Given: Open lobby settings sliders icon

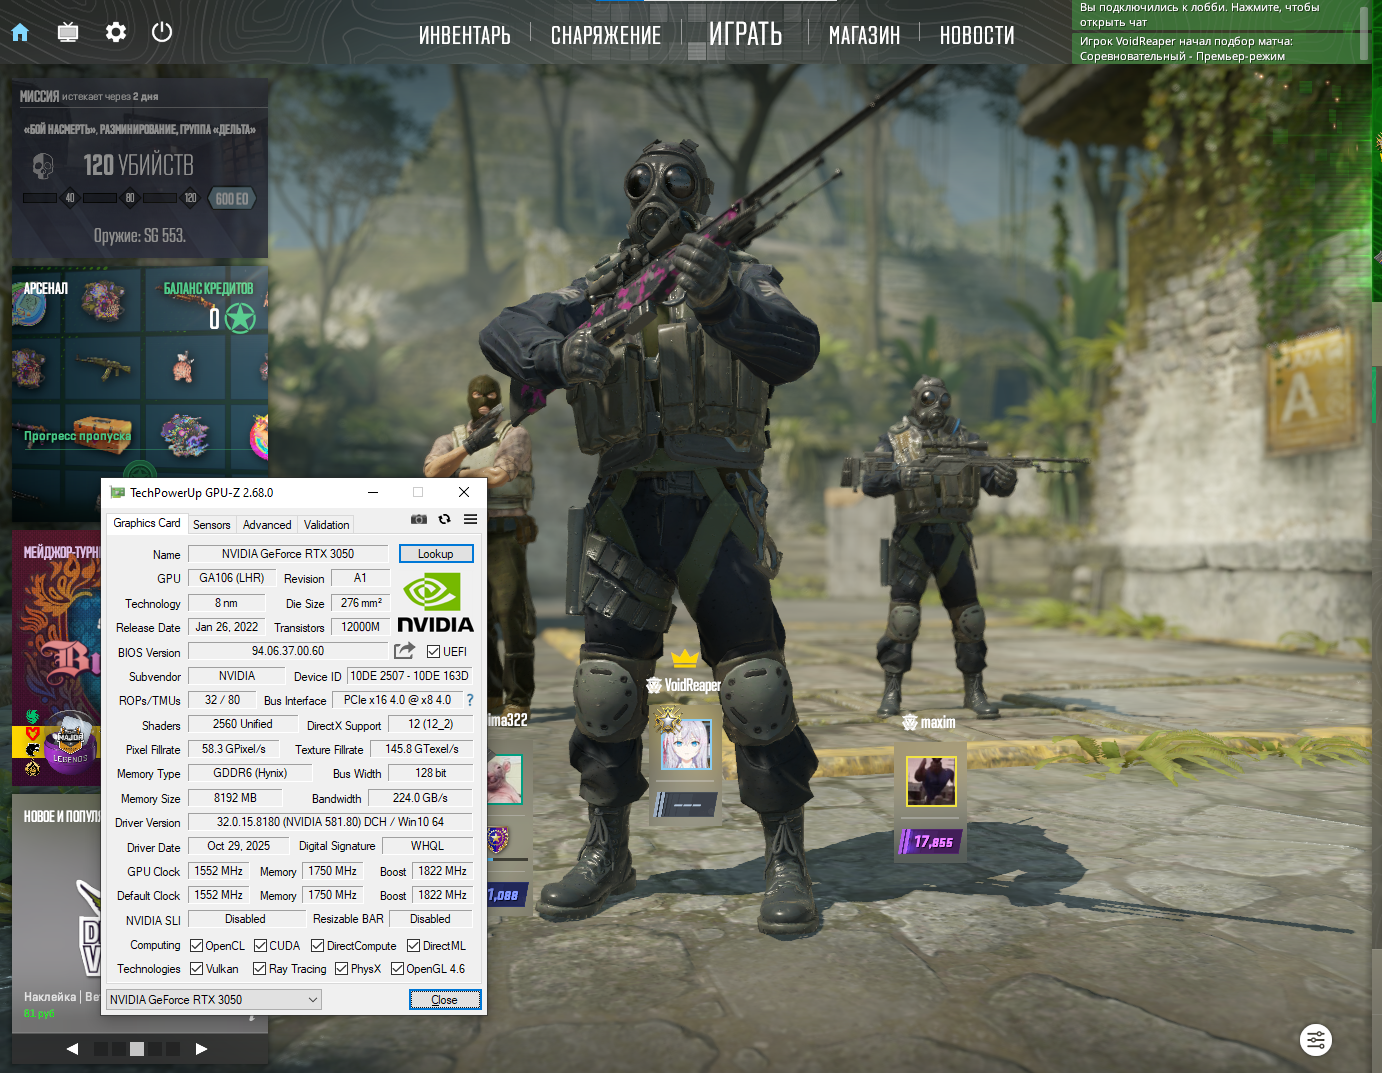Looking at the screenshot, I should pyautogui.click(x=1316, y=1040).
